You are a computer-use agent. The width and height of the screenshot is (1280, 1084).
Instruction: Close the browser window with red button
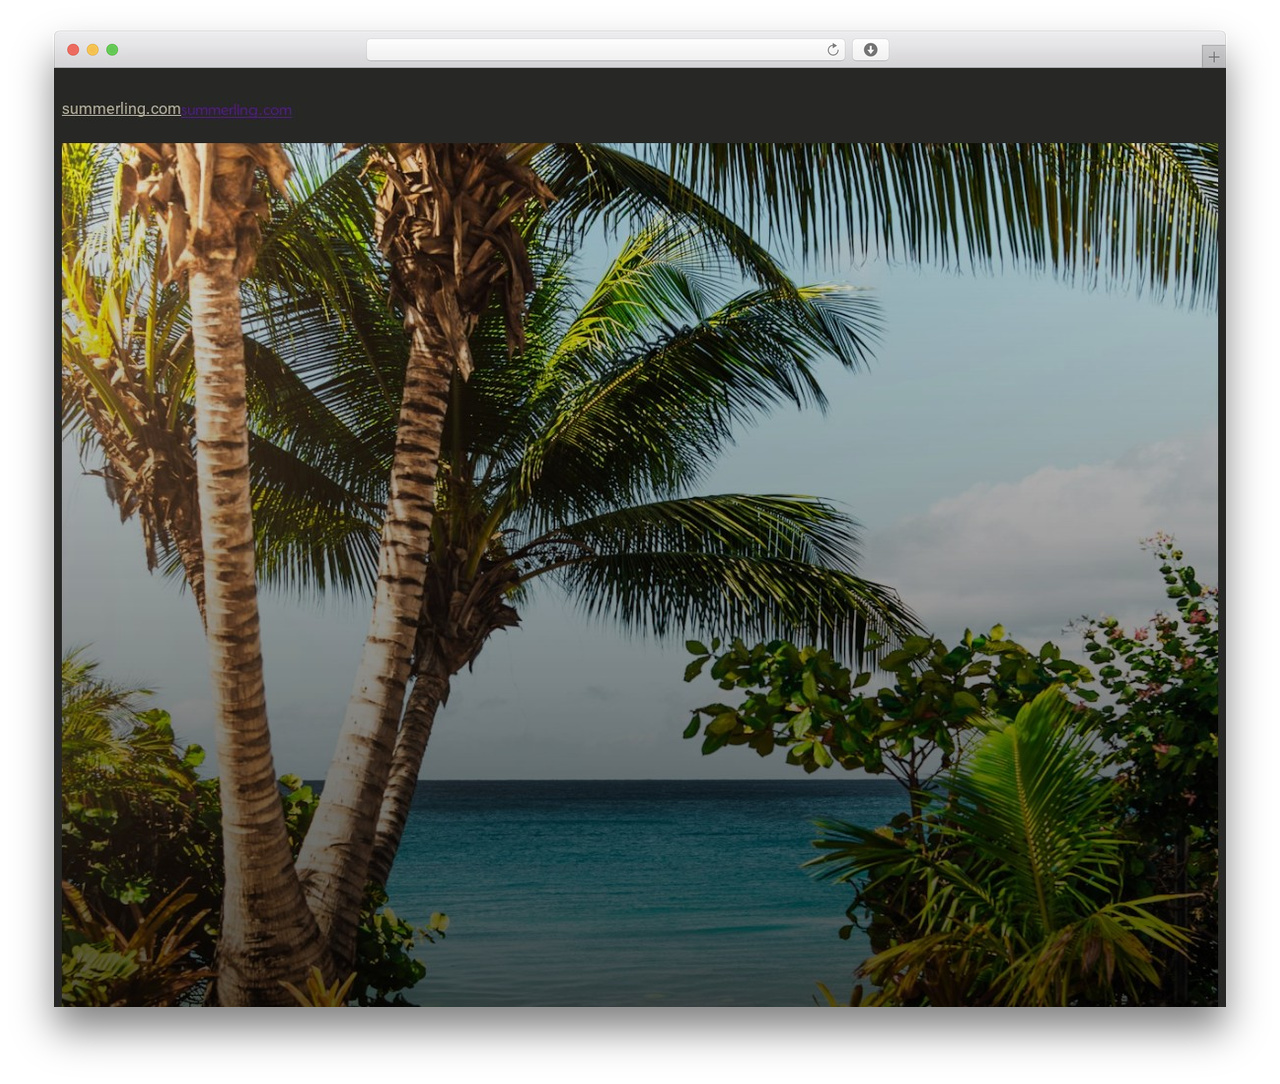[x=73, y=50]
